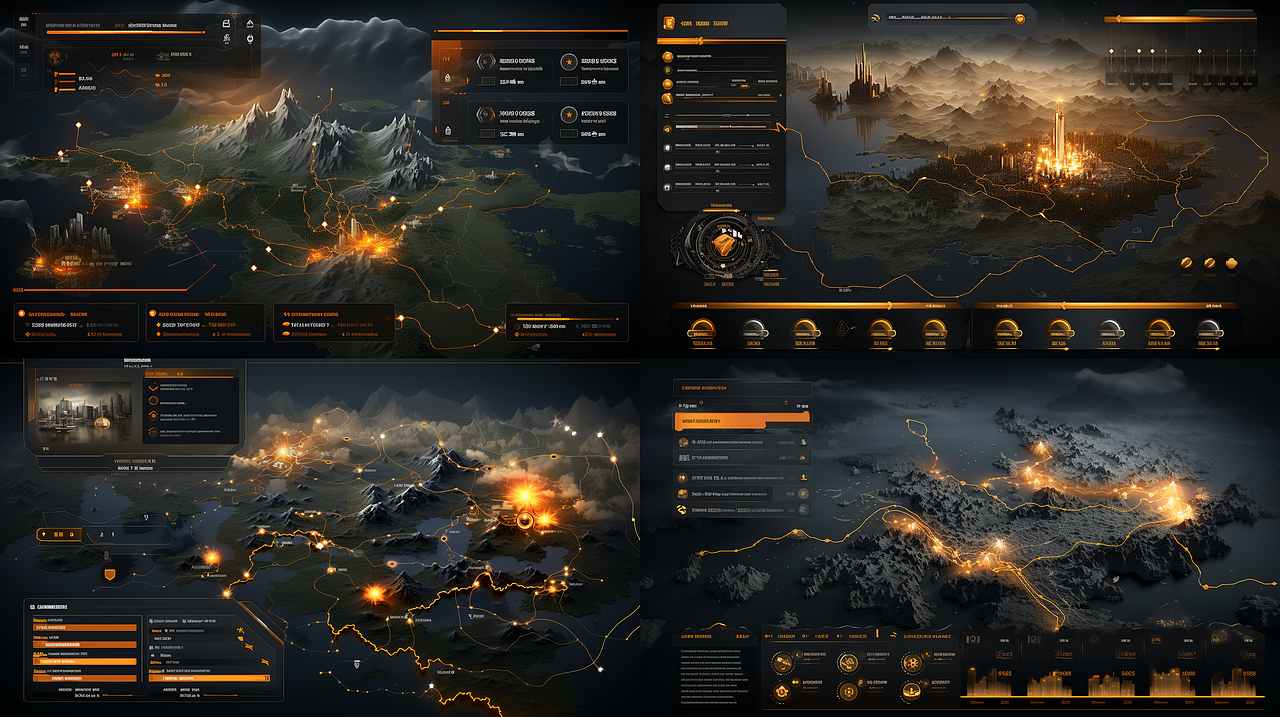Click the star icon in the lower-right stat card

pyautogui.click(x=569, y=115)
